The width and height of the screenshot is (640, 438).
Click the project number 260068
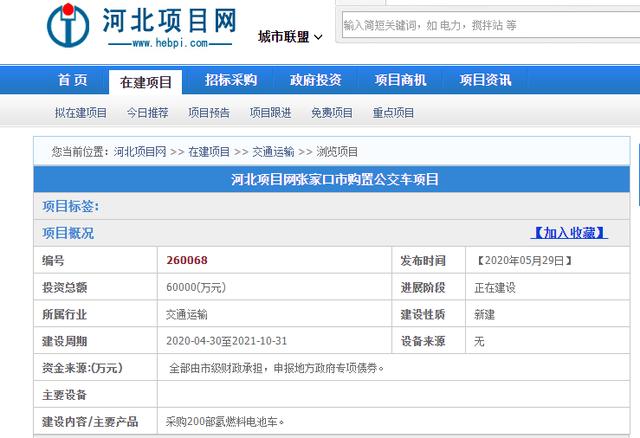pyautogui.click(x=187, y=260)
